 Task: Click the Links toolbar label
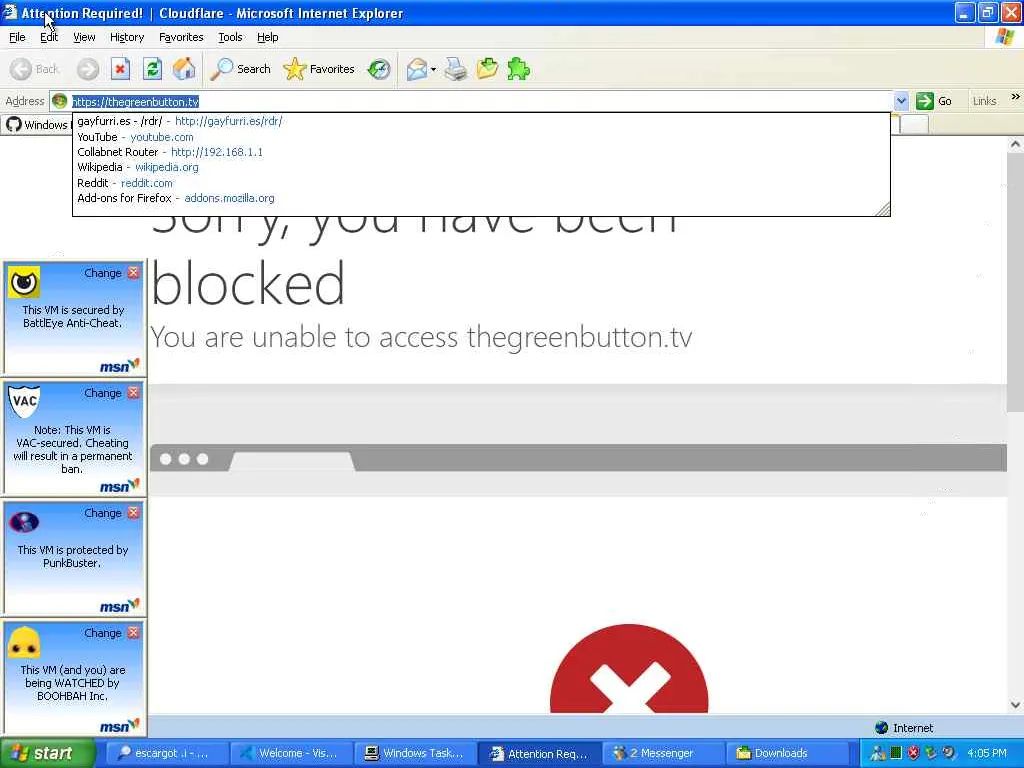984,101
